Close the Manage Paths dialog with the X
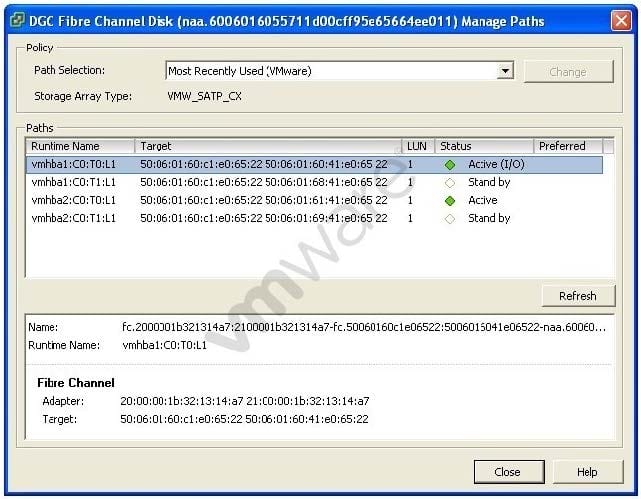 click(x=621, y=20)
